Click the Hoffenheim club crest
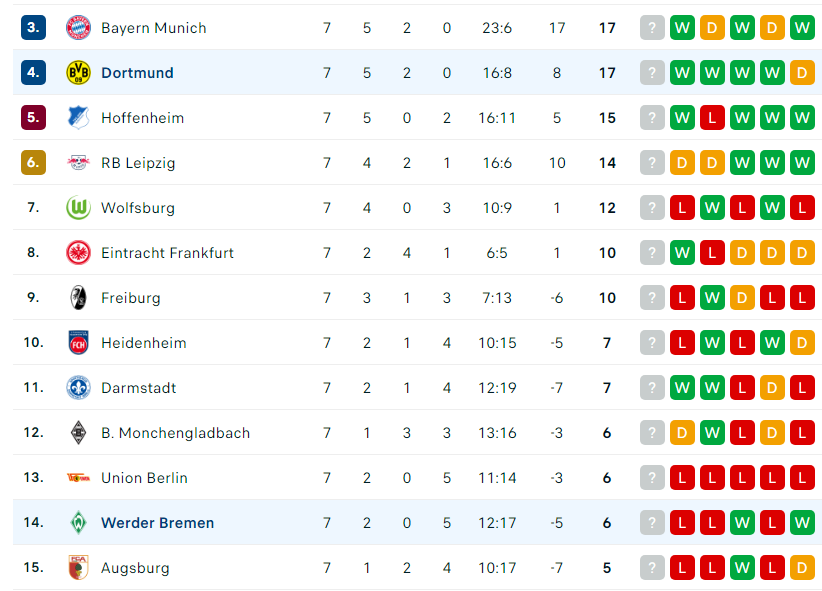The image size is (822, 591). click(78, 118)
